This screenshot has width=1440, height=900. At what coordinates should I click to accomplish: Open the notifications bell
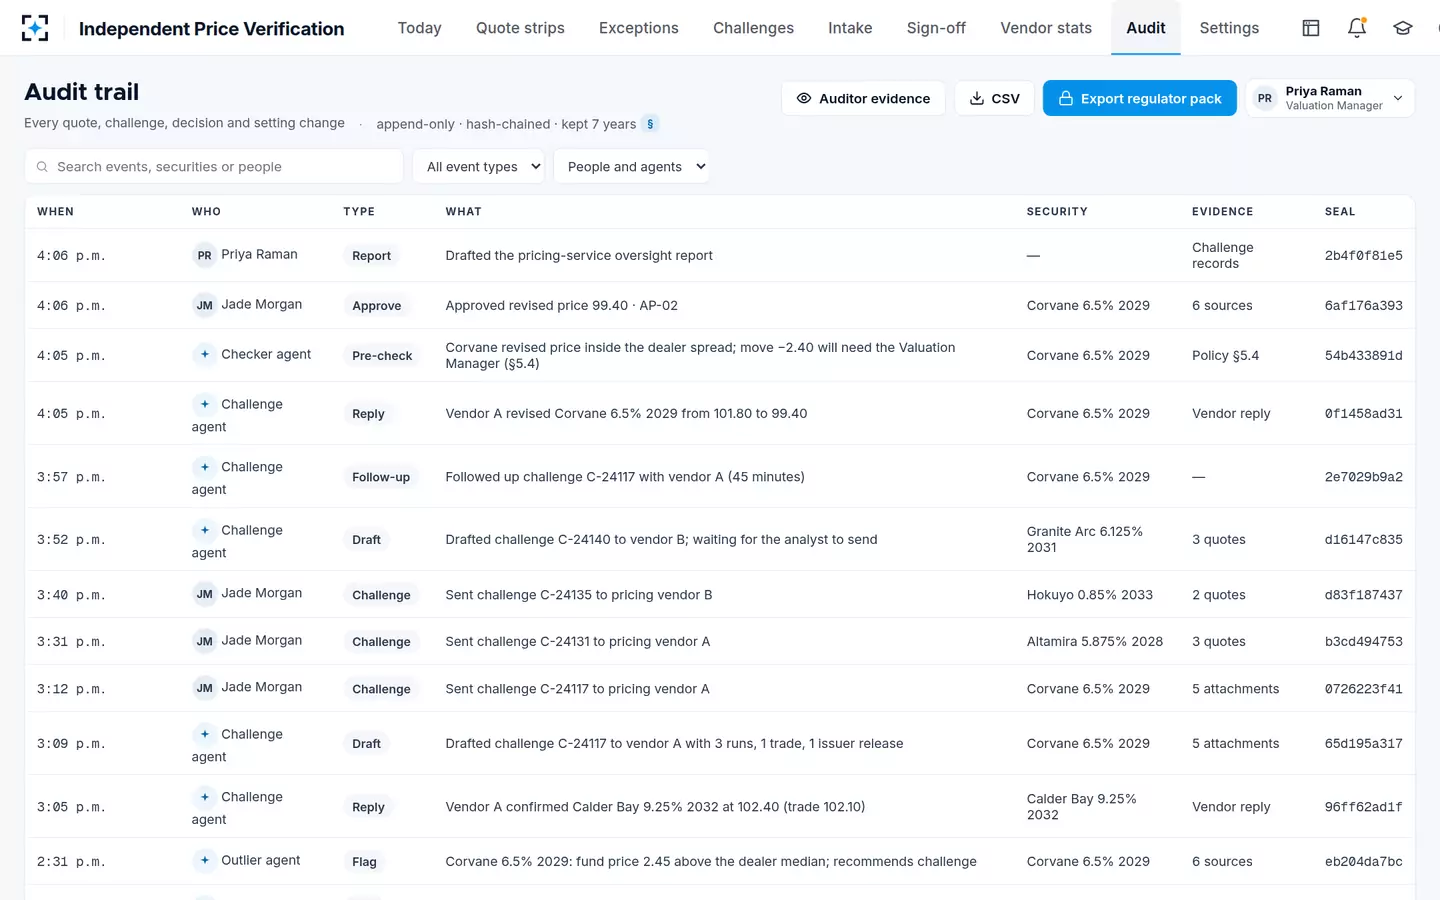[1357, 28]
